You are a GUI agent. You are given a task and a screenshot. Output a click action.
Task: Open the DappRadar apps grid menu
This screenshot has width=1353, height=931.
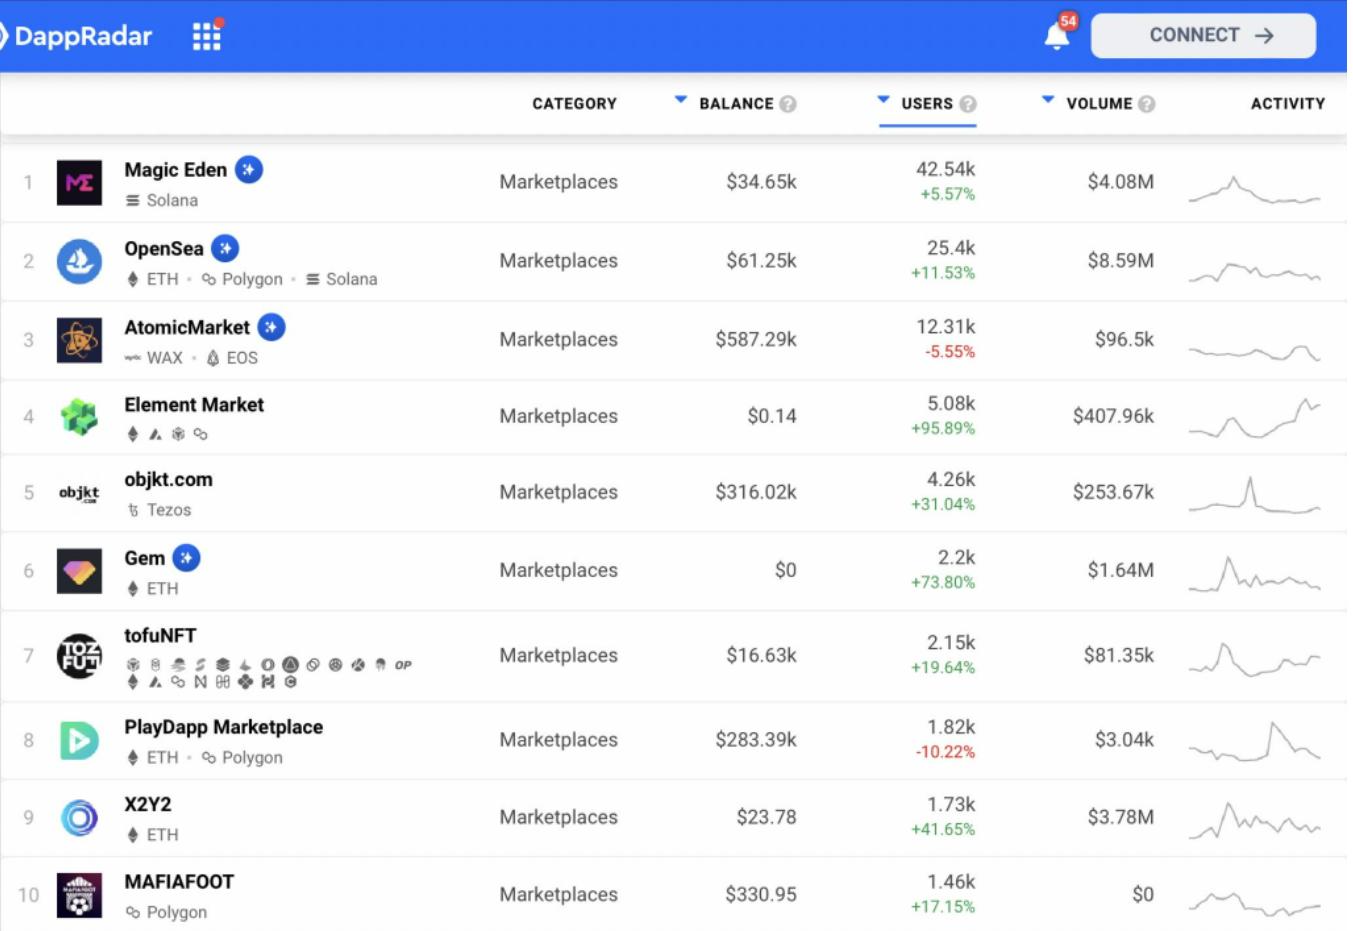click(x=206, y=36)
